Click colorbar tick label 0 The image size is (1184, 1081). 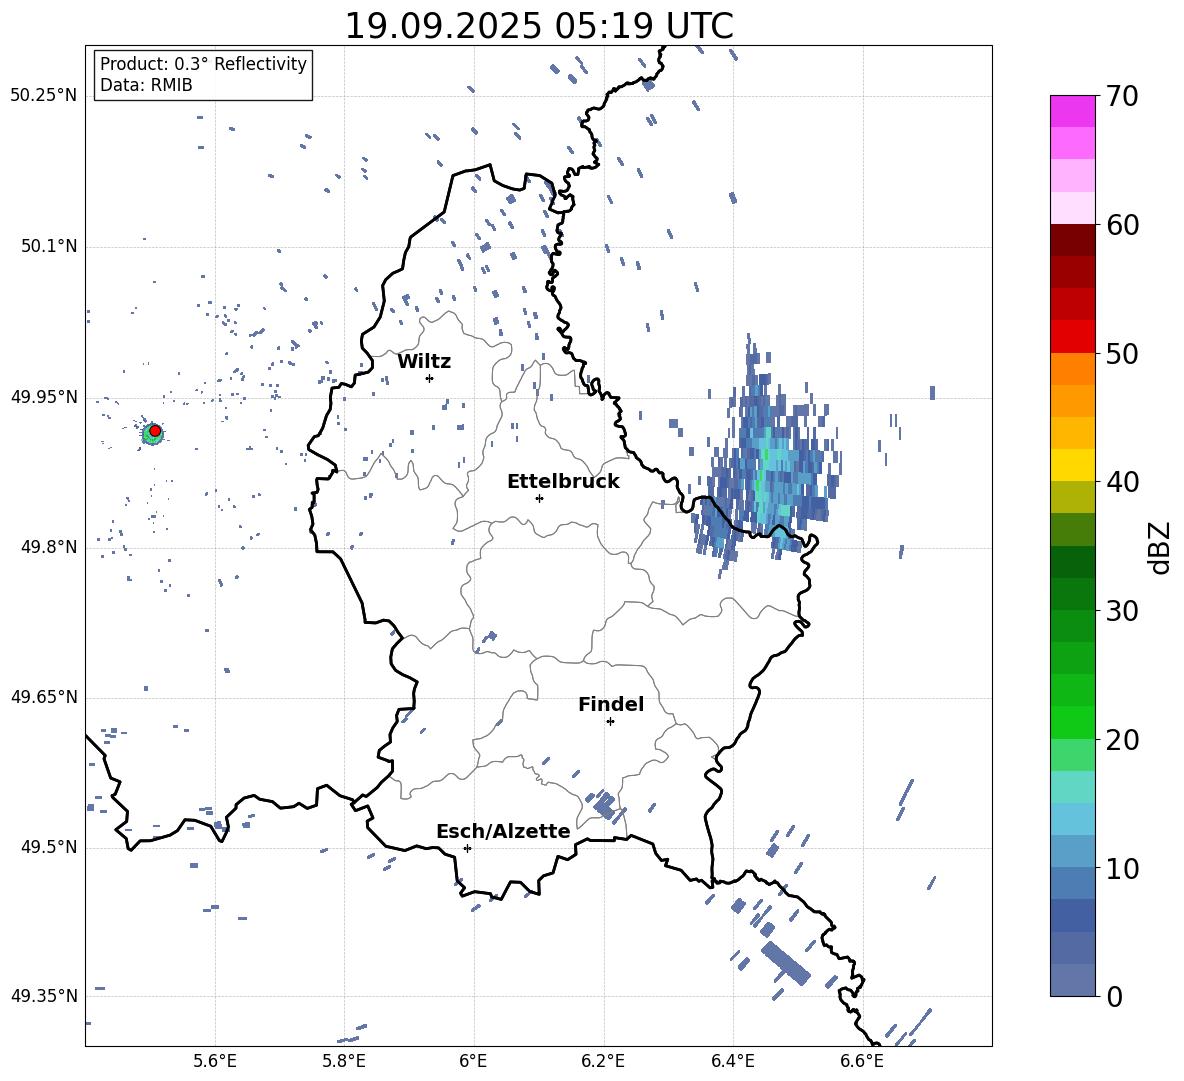(x=1114, y=996)
